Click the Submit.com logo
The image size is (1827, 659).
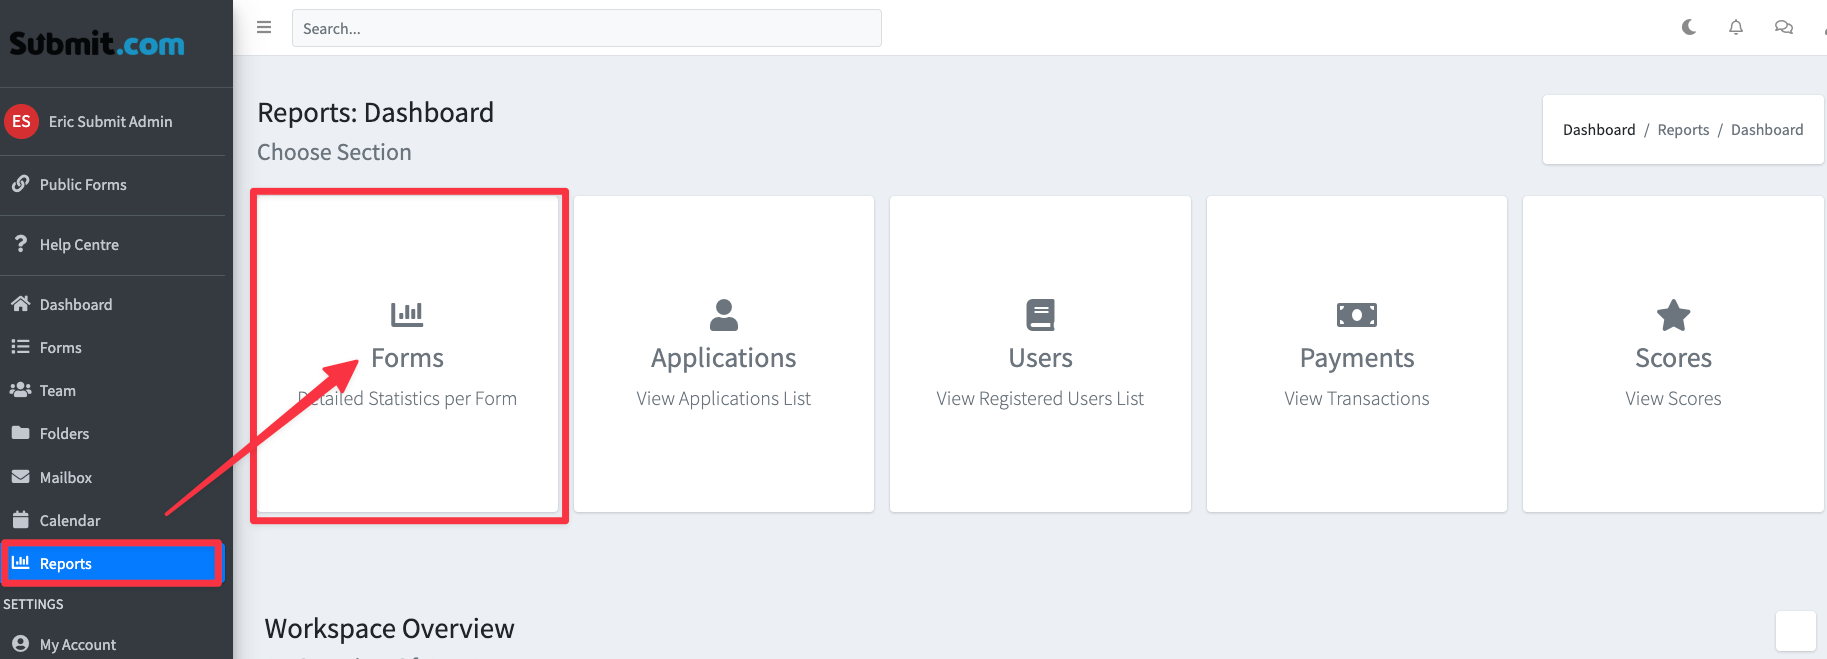tap(97, 44)
